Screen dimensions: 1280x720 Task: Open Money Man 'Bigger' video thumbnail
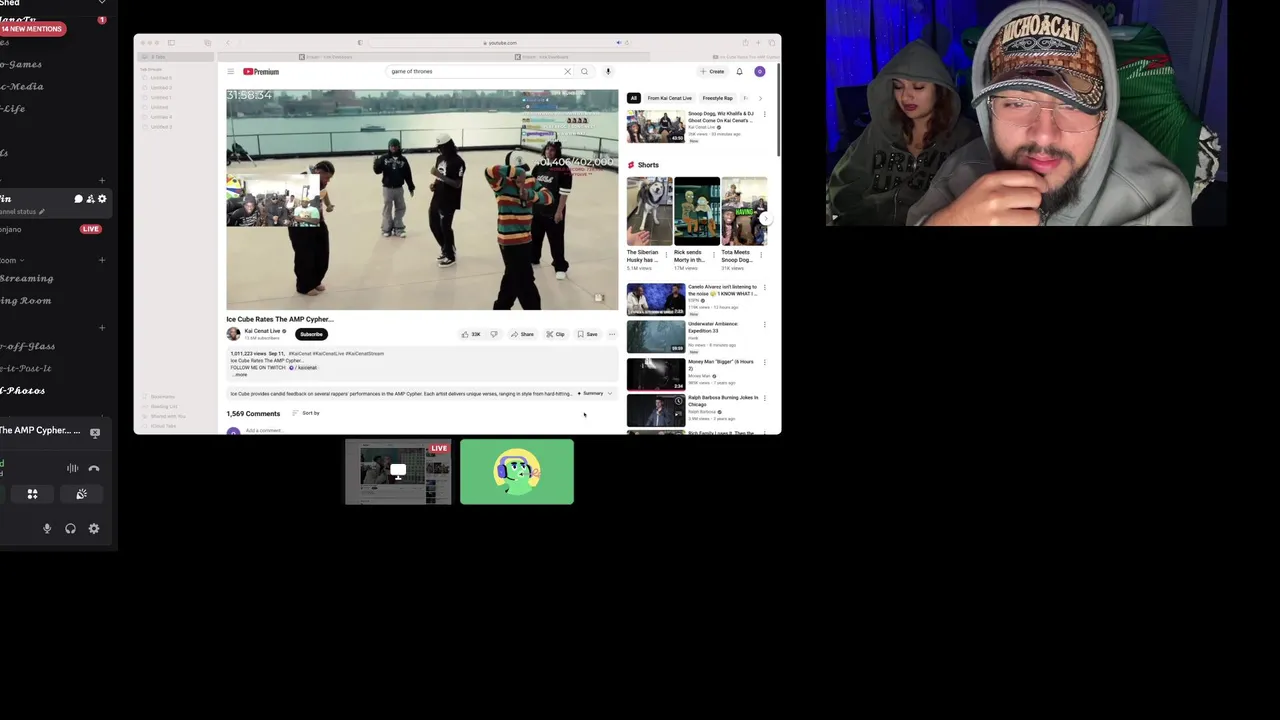coord(656,374)
